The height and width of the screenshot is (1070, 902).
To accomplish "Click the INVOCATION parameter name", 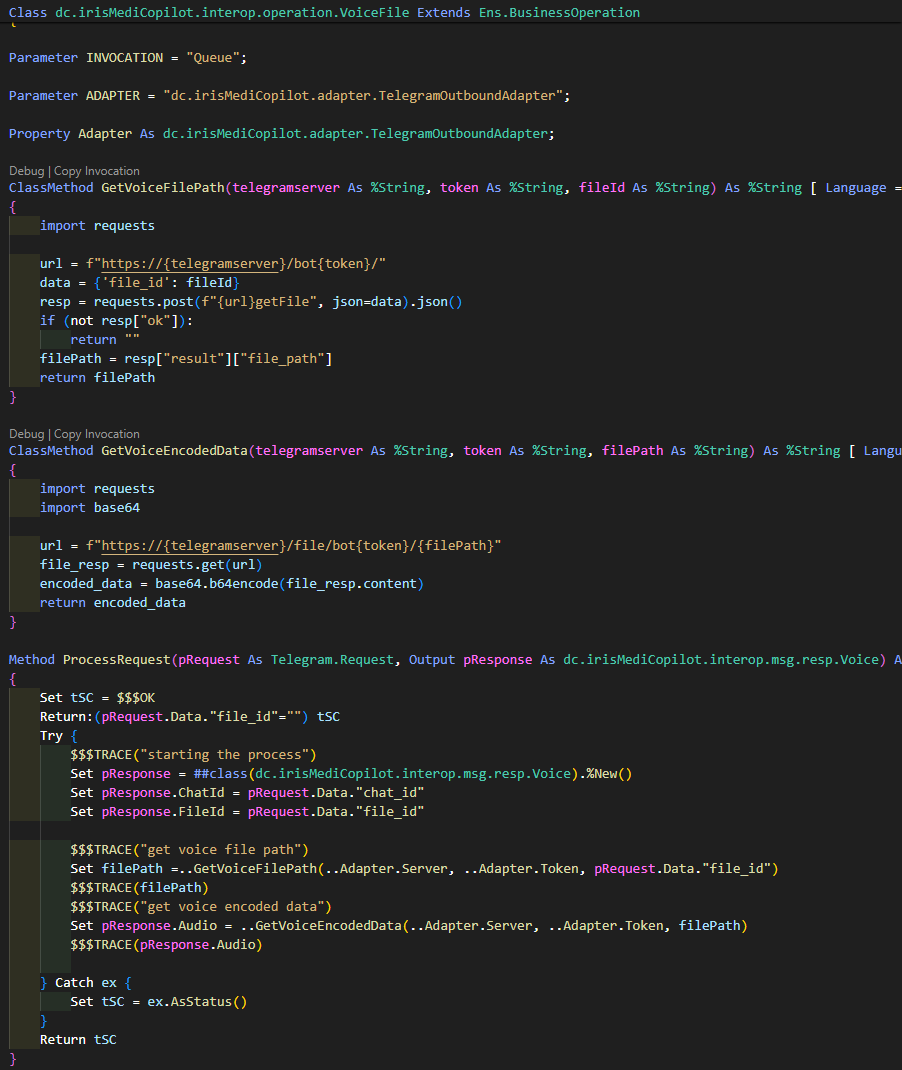I will tap(125, 58).
